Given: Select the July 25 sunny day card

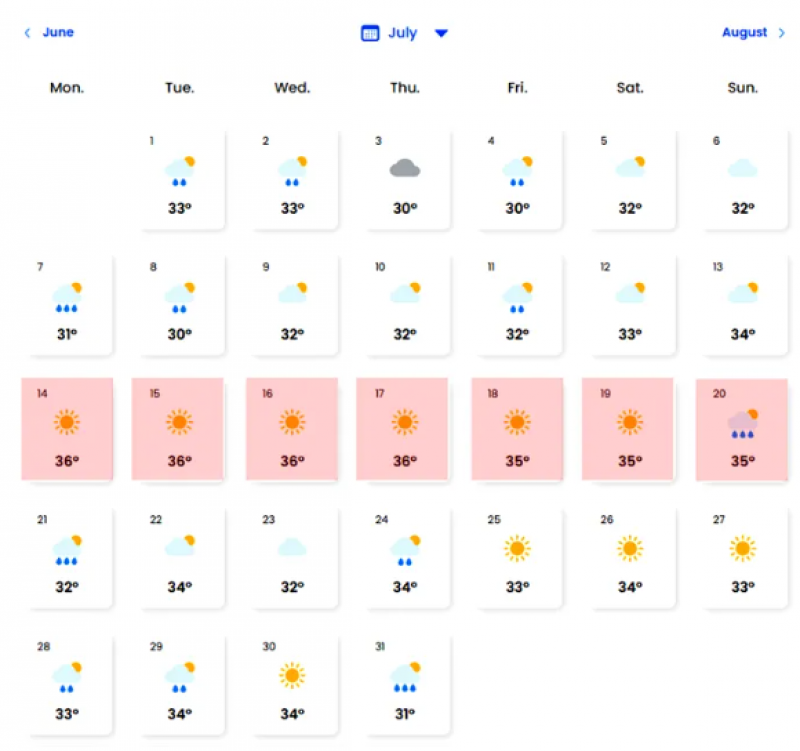Looking at the screenshot, I should coord(517,558).
